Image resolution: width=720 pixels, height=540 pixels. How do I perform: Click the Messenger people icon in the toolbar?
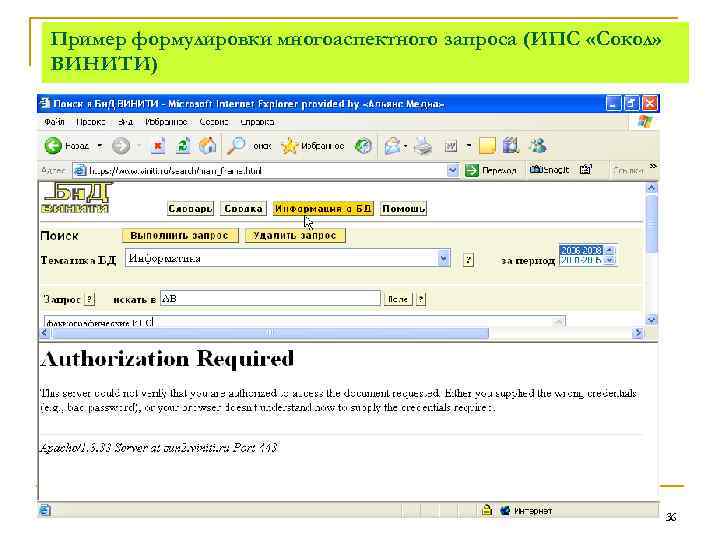coord(537,146)
